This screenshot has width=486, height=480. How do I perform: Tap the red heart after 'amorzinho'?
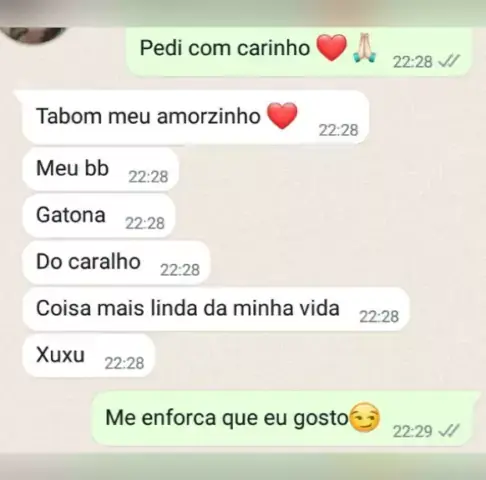(x=282, y=115)
